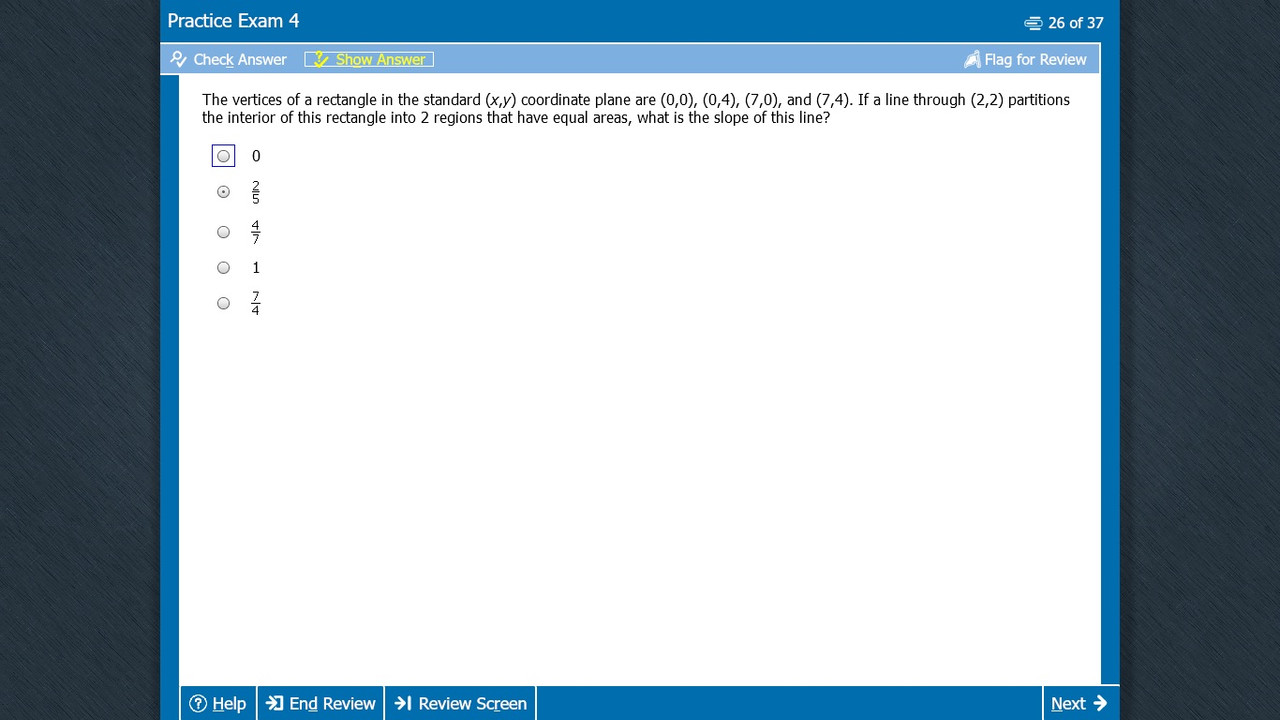Click the End Review exit icon
Screen dimensions: 1280x720
[x=275, y=703]
